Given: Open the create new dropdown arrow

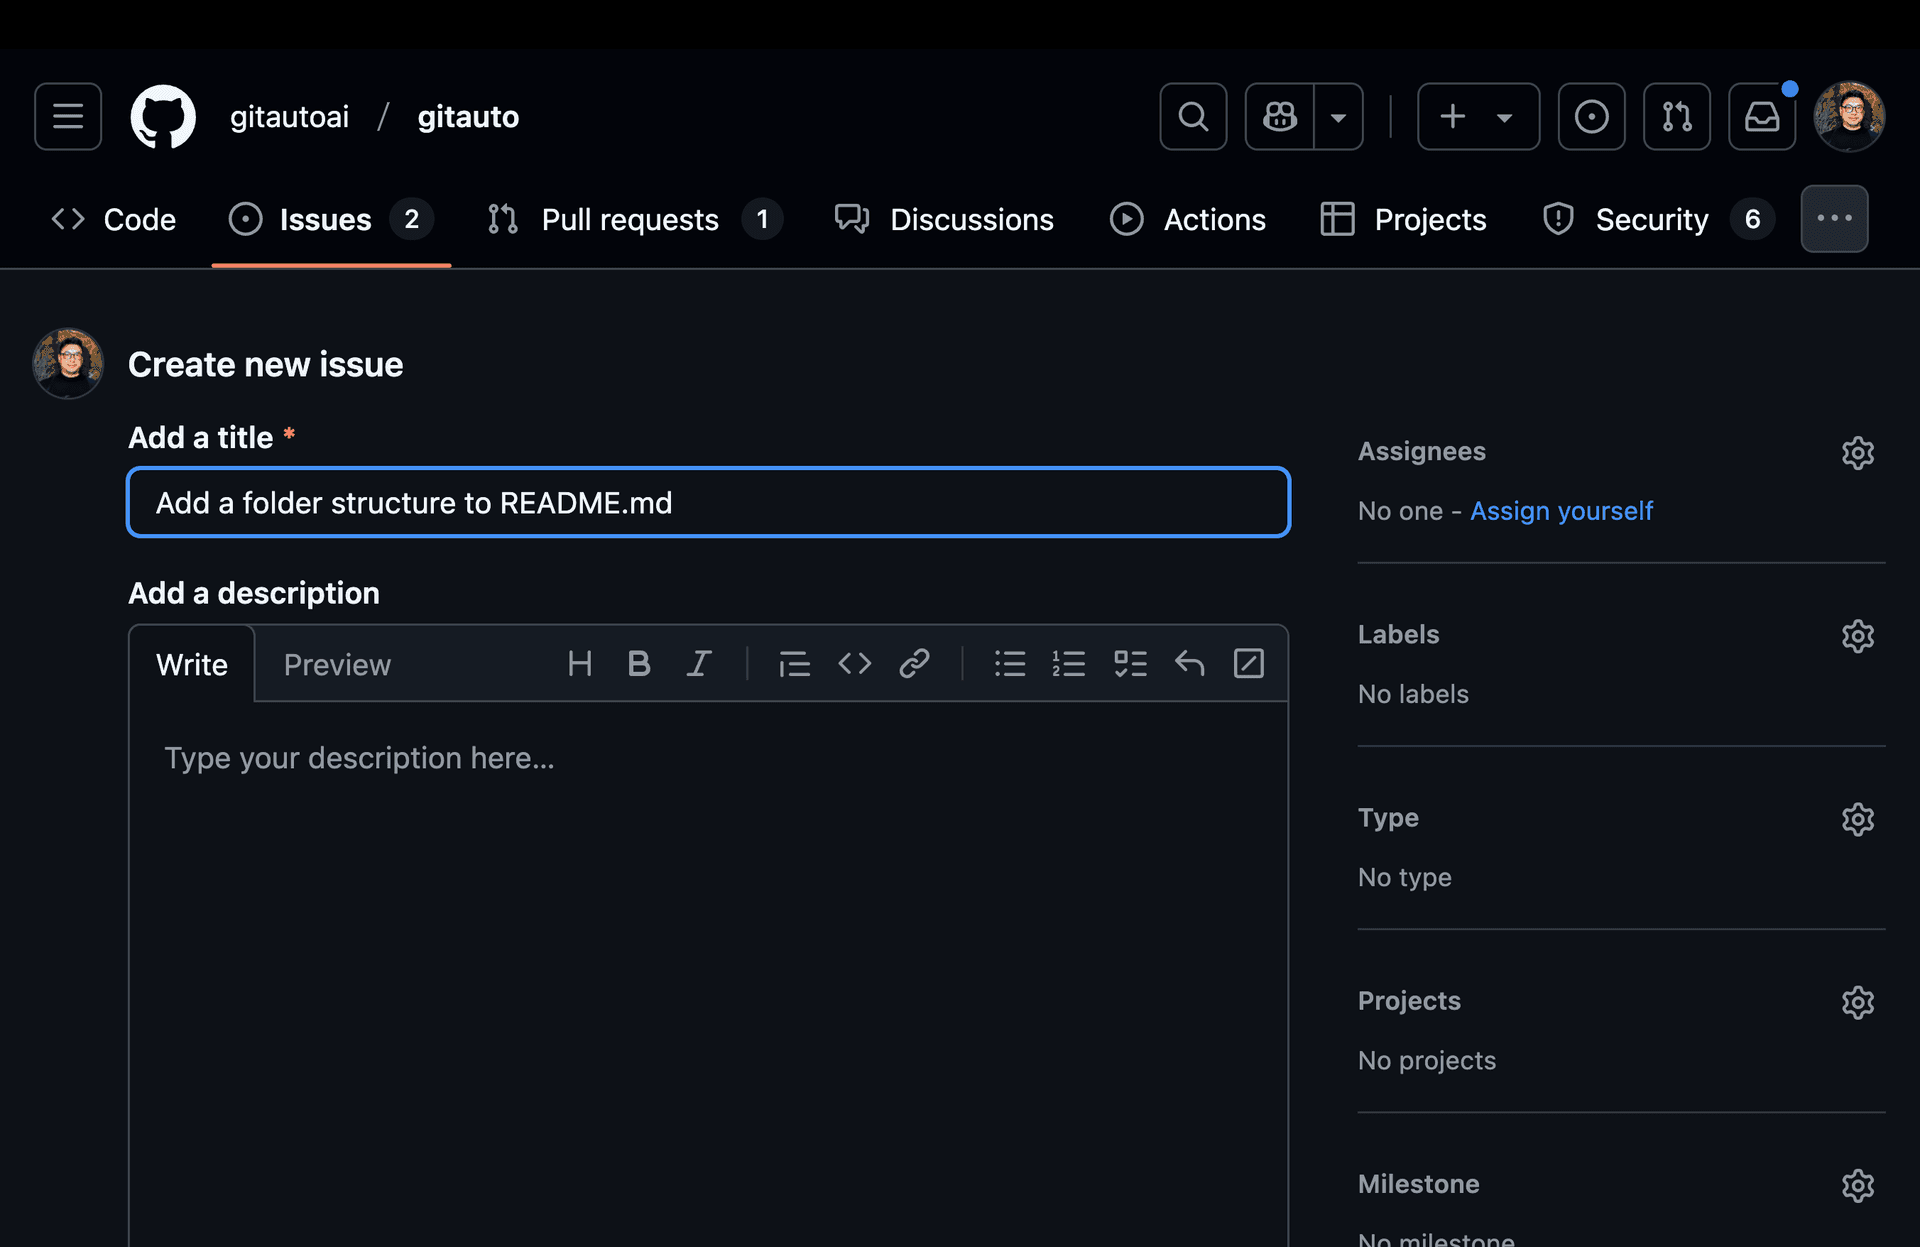Looking at the screenshot, I should [1506, 116].
